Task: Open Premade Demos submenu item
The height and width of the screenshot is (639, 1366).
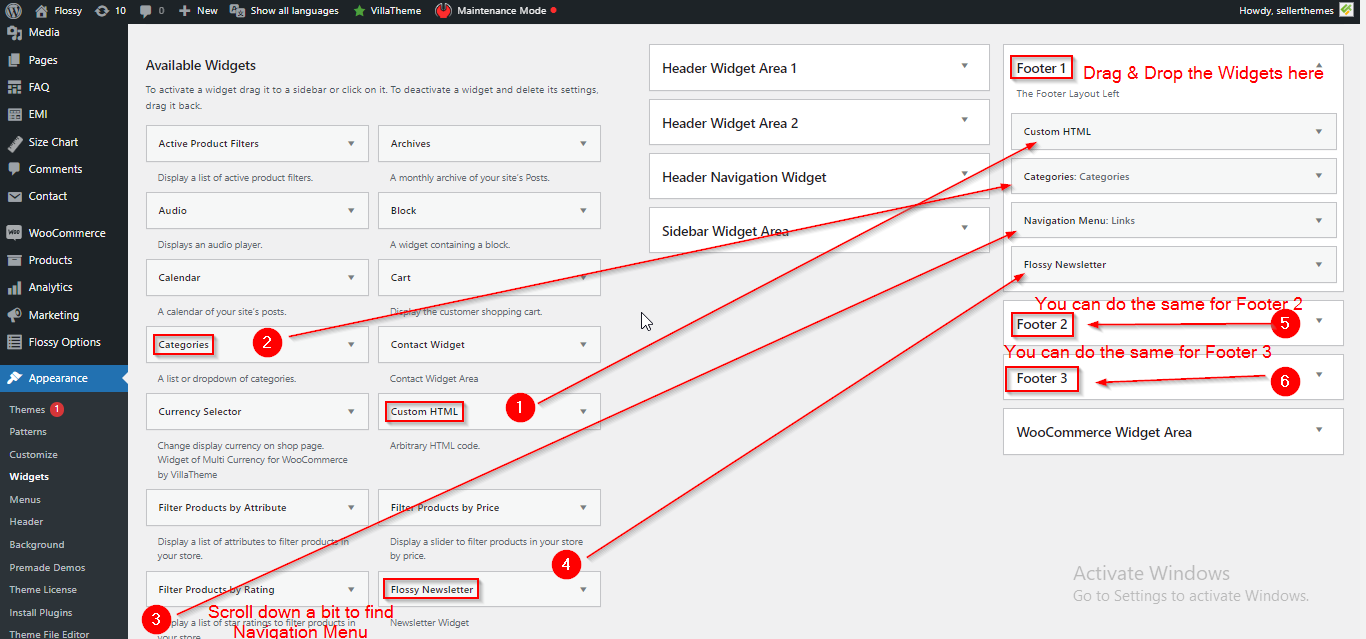Action: coord(47,568)
